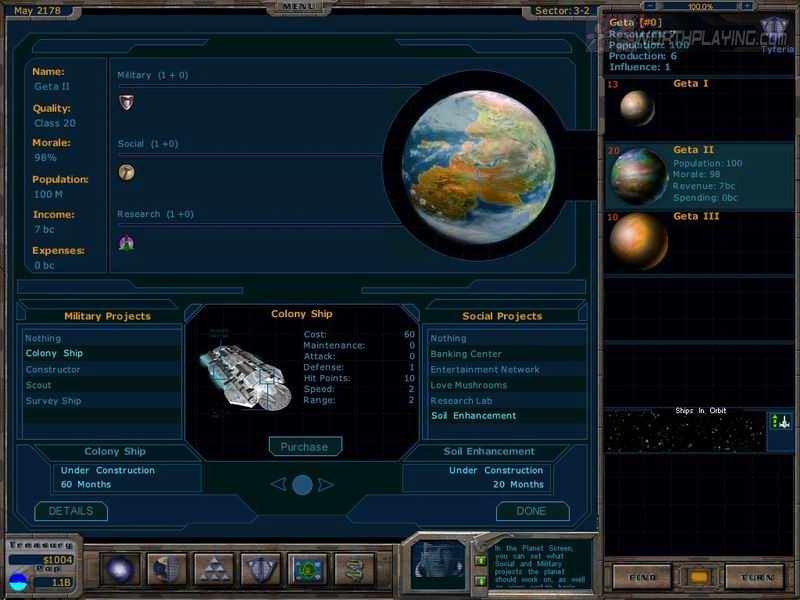Select Constructor in Military Projects list

pyautogui.click(x=53, y=369)
